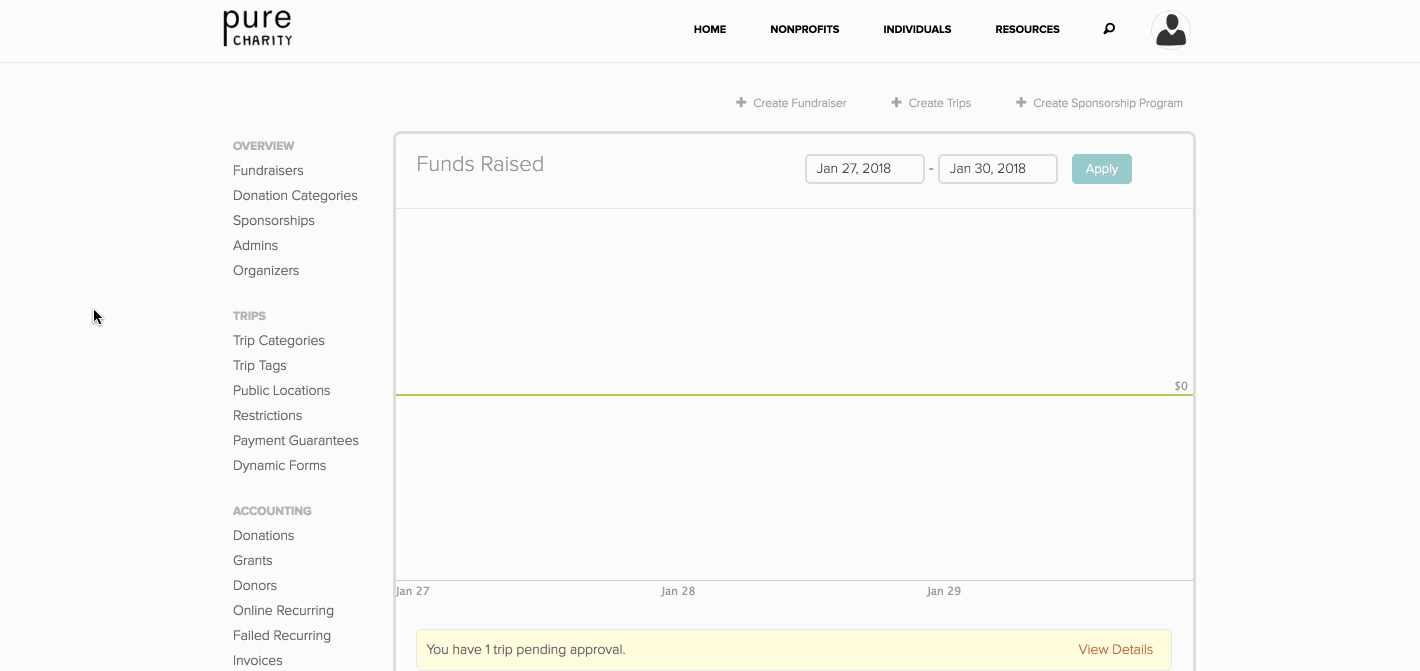Open the NONPROFITS menu
The height and width of the screenshot is (671, 1420).
tap(805, 29)
